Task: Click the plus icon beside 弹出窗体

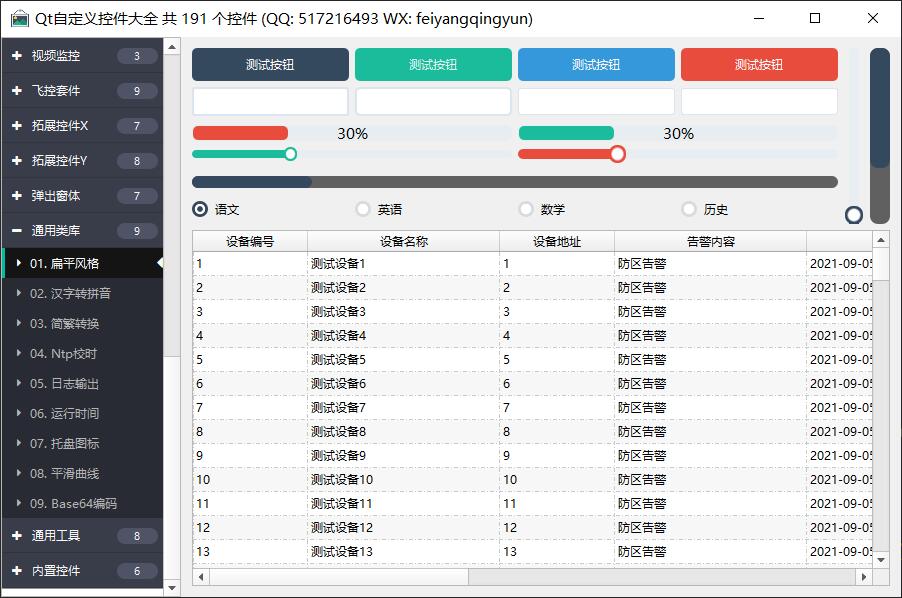Action: [17, 196]
